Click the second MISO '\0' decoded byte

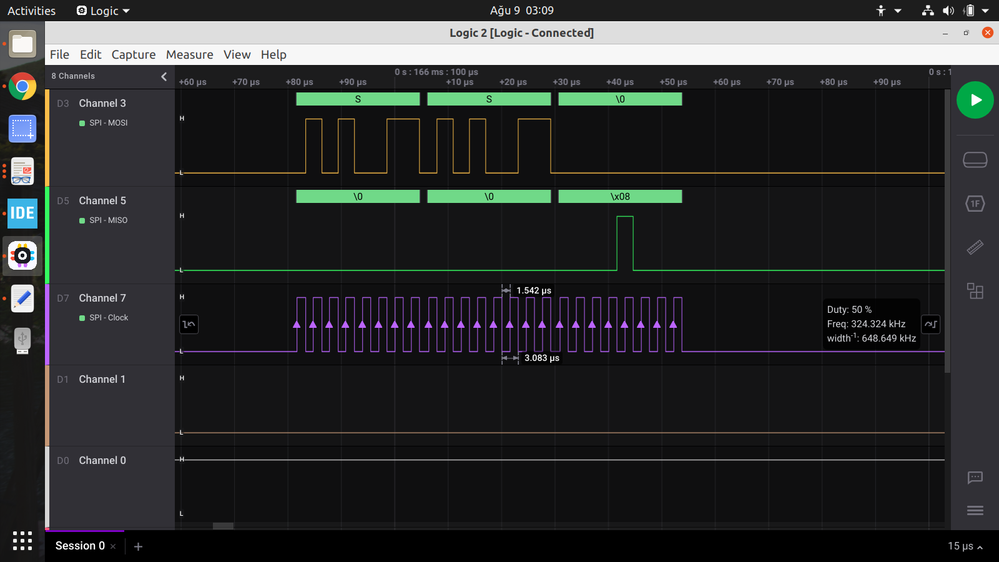pyautogui.click(x=489, y=197)
